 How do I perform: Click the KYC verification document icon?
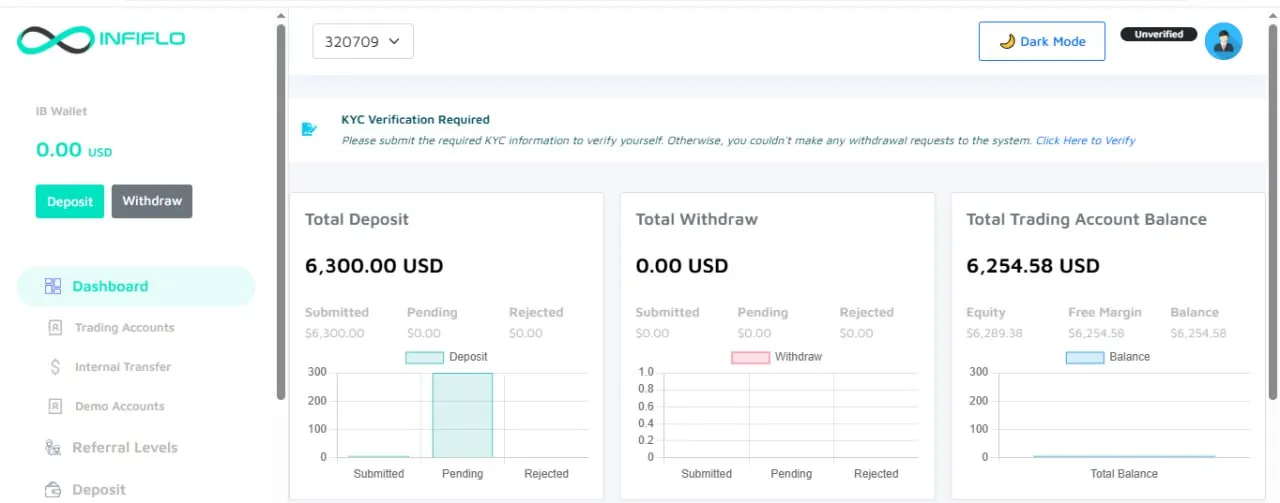[310, 129]
